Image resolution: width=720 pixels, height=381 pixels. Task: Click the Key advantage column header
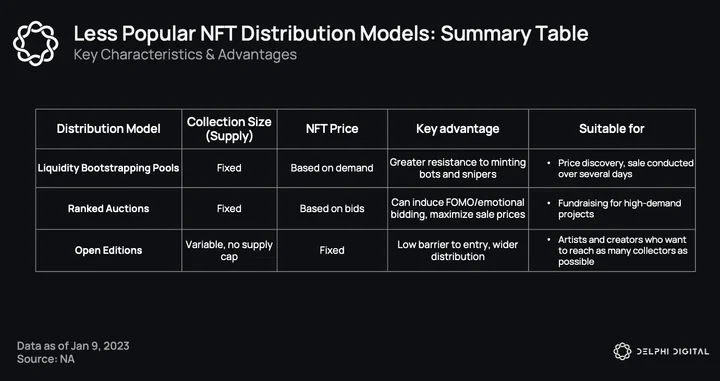(x=458, y=129)
